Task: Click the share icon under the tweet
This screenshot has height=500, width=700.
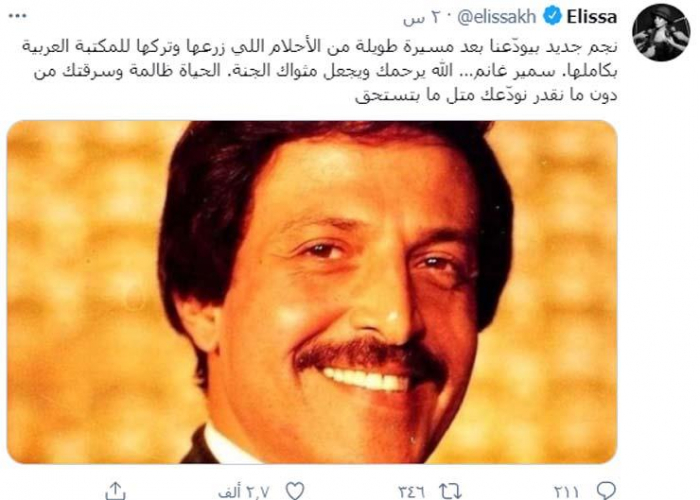Action: point(116,491)
